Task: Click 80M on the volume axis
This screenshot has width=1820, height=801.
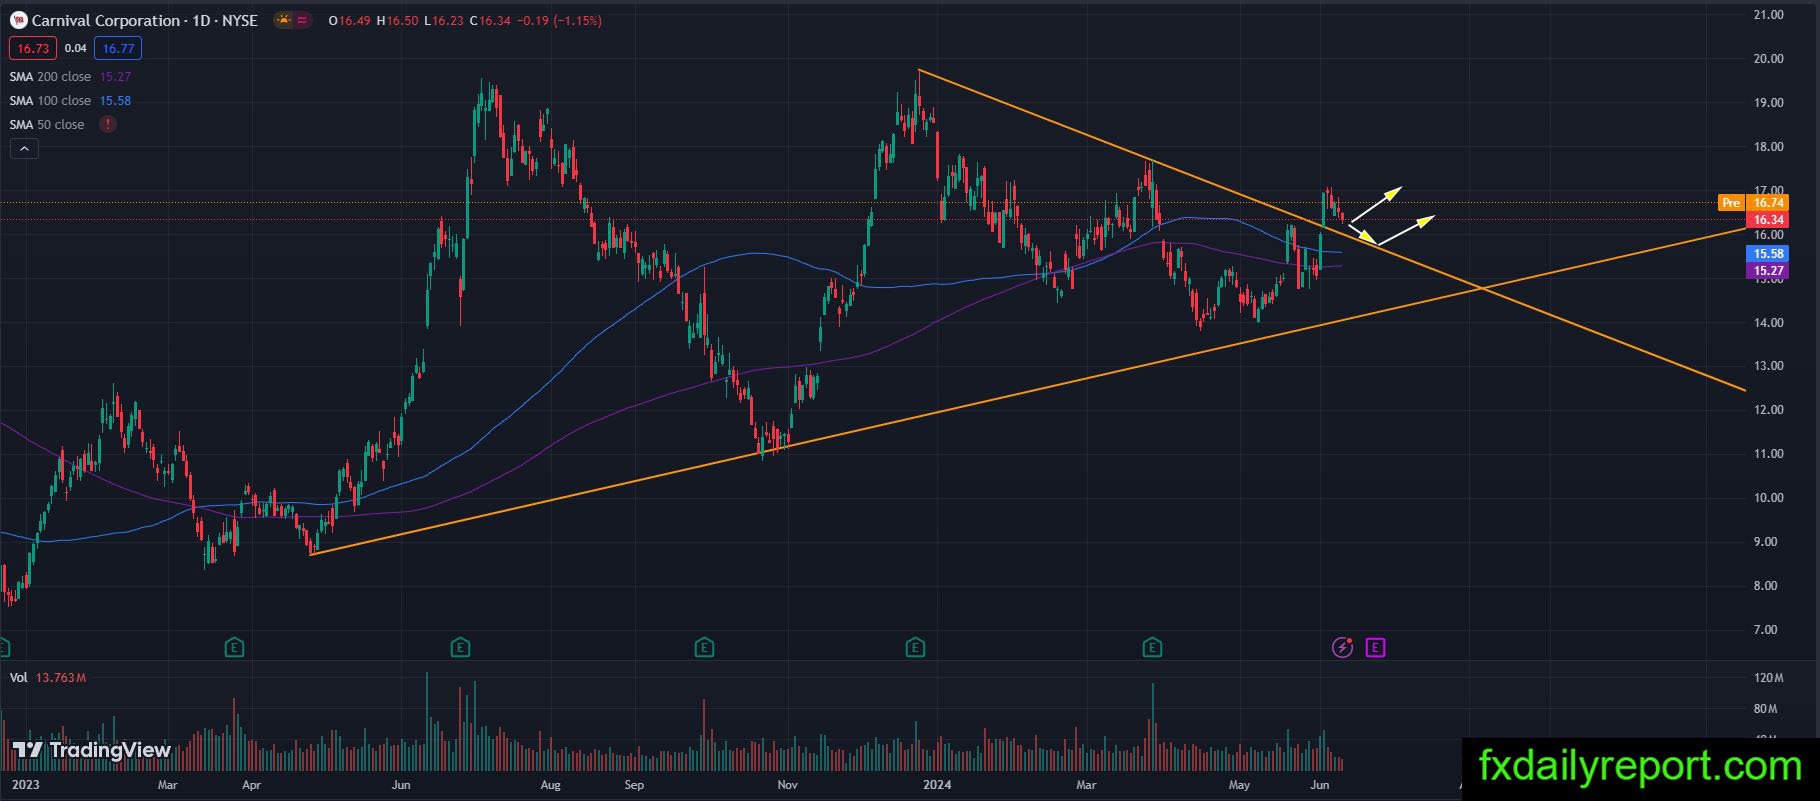Action: pos(1768,709)
